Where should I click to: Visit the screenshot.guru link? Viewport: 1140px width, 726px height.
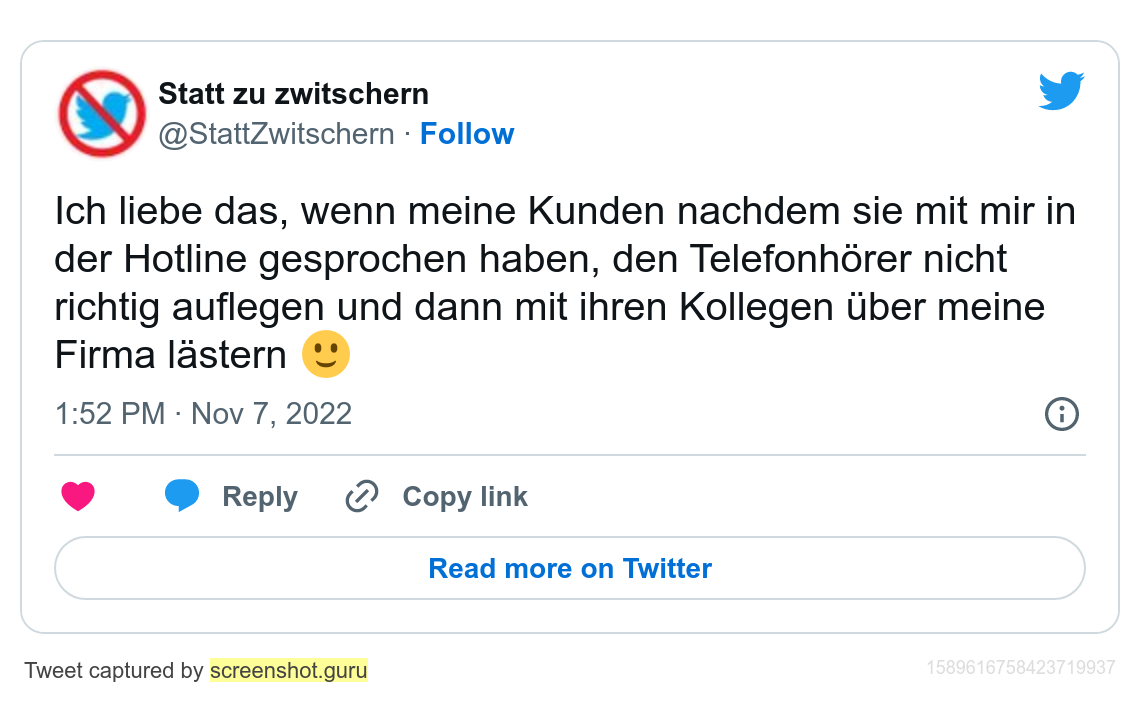click(x=288, y=670)
